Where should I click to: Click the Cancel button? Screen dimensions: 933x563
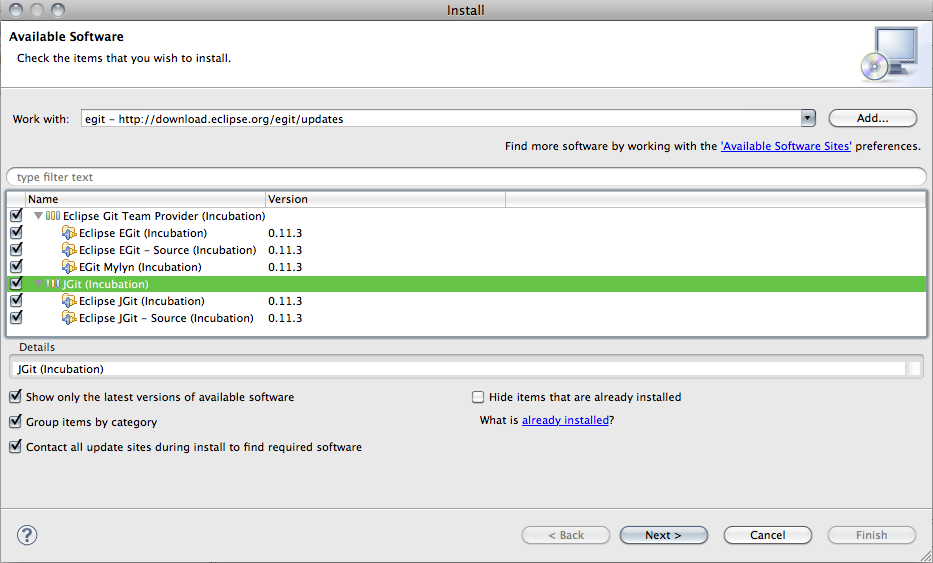pos(768,535)
